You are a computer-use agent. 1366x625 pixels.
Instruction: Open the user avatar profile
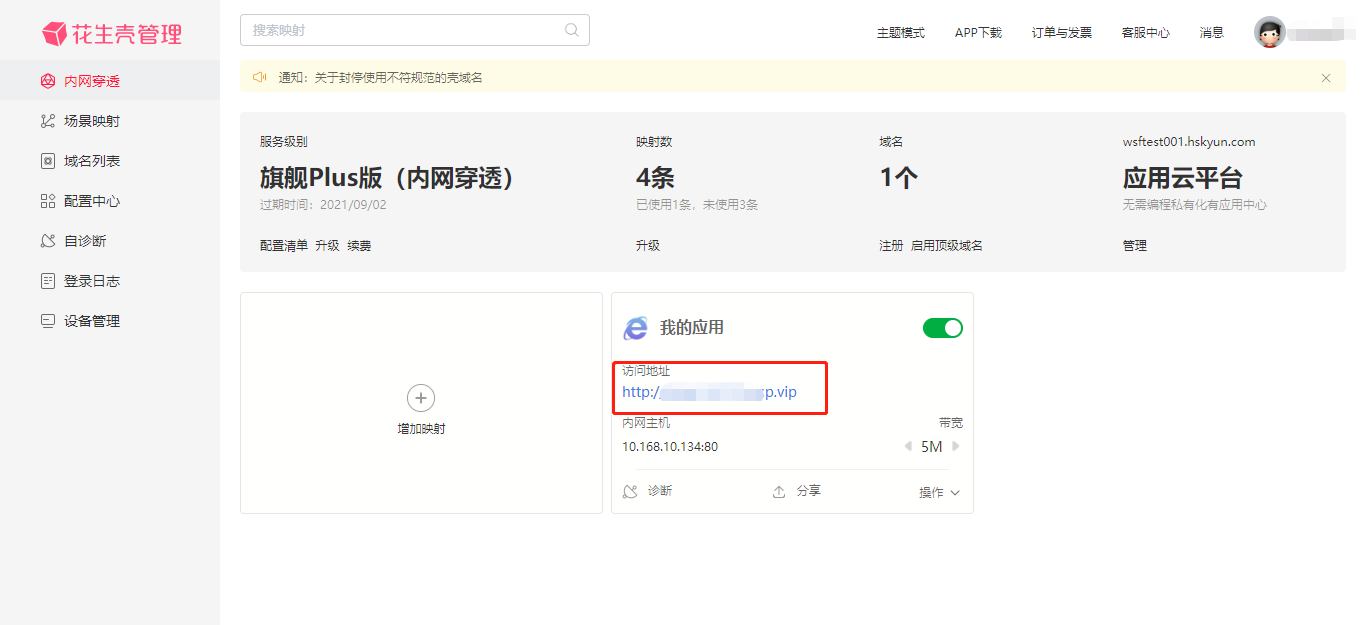pos(1270,32)
